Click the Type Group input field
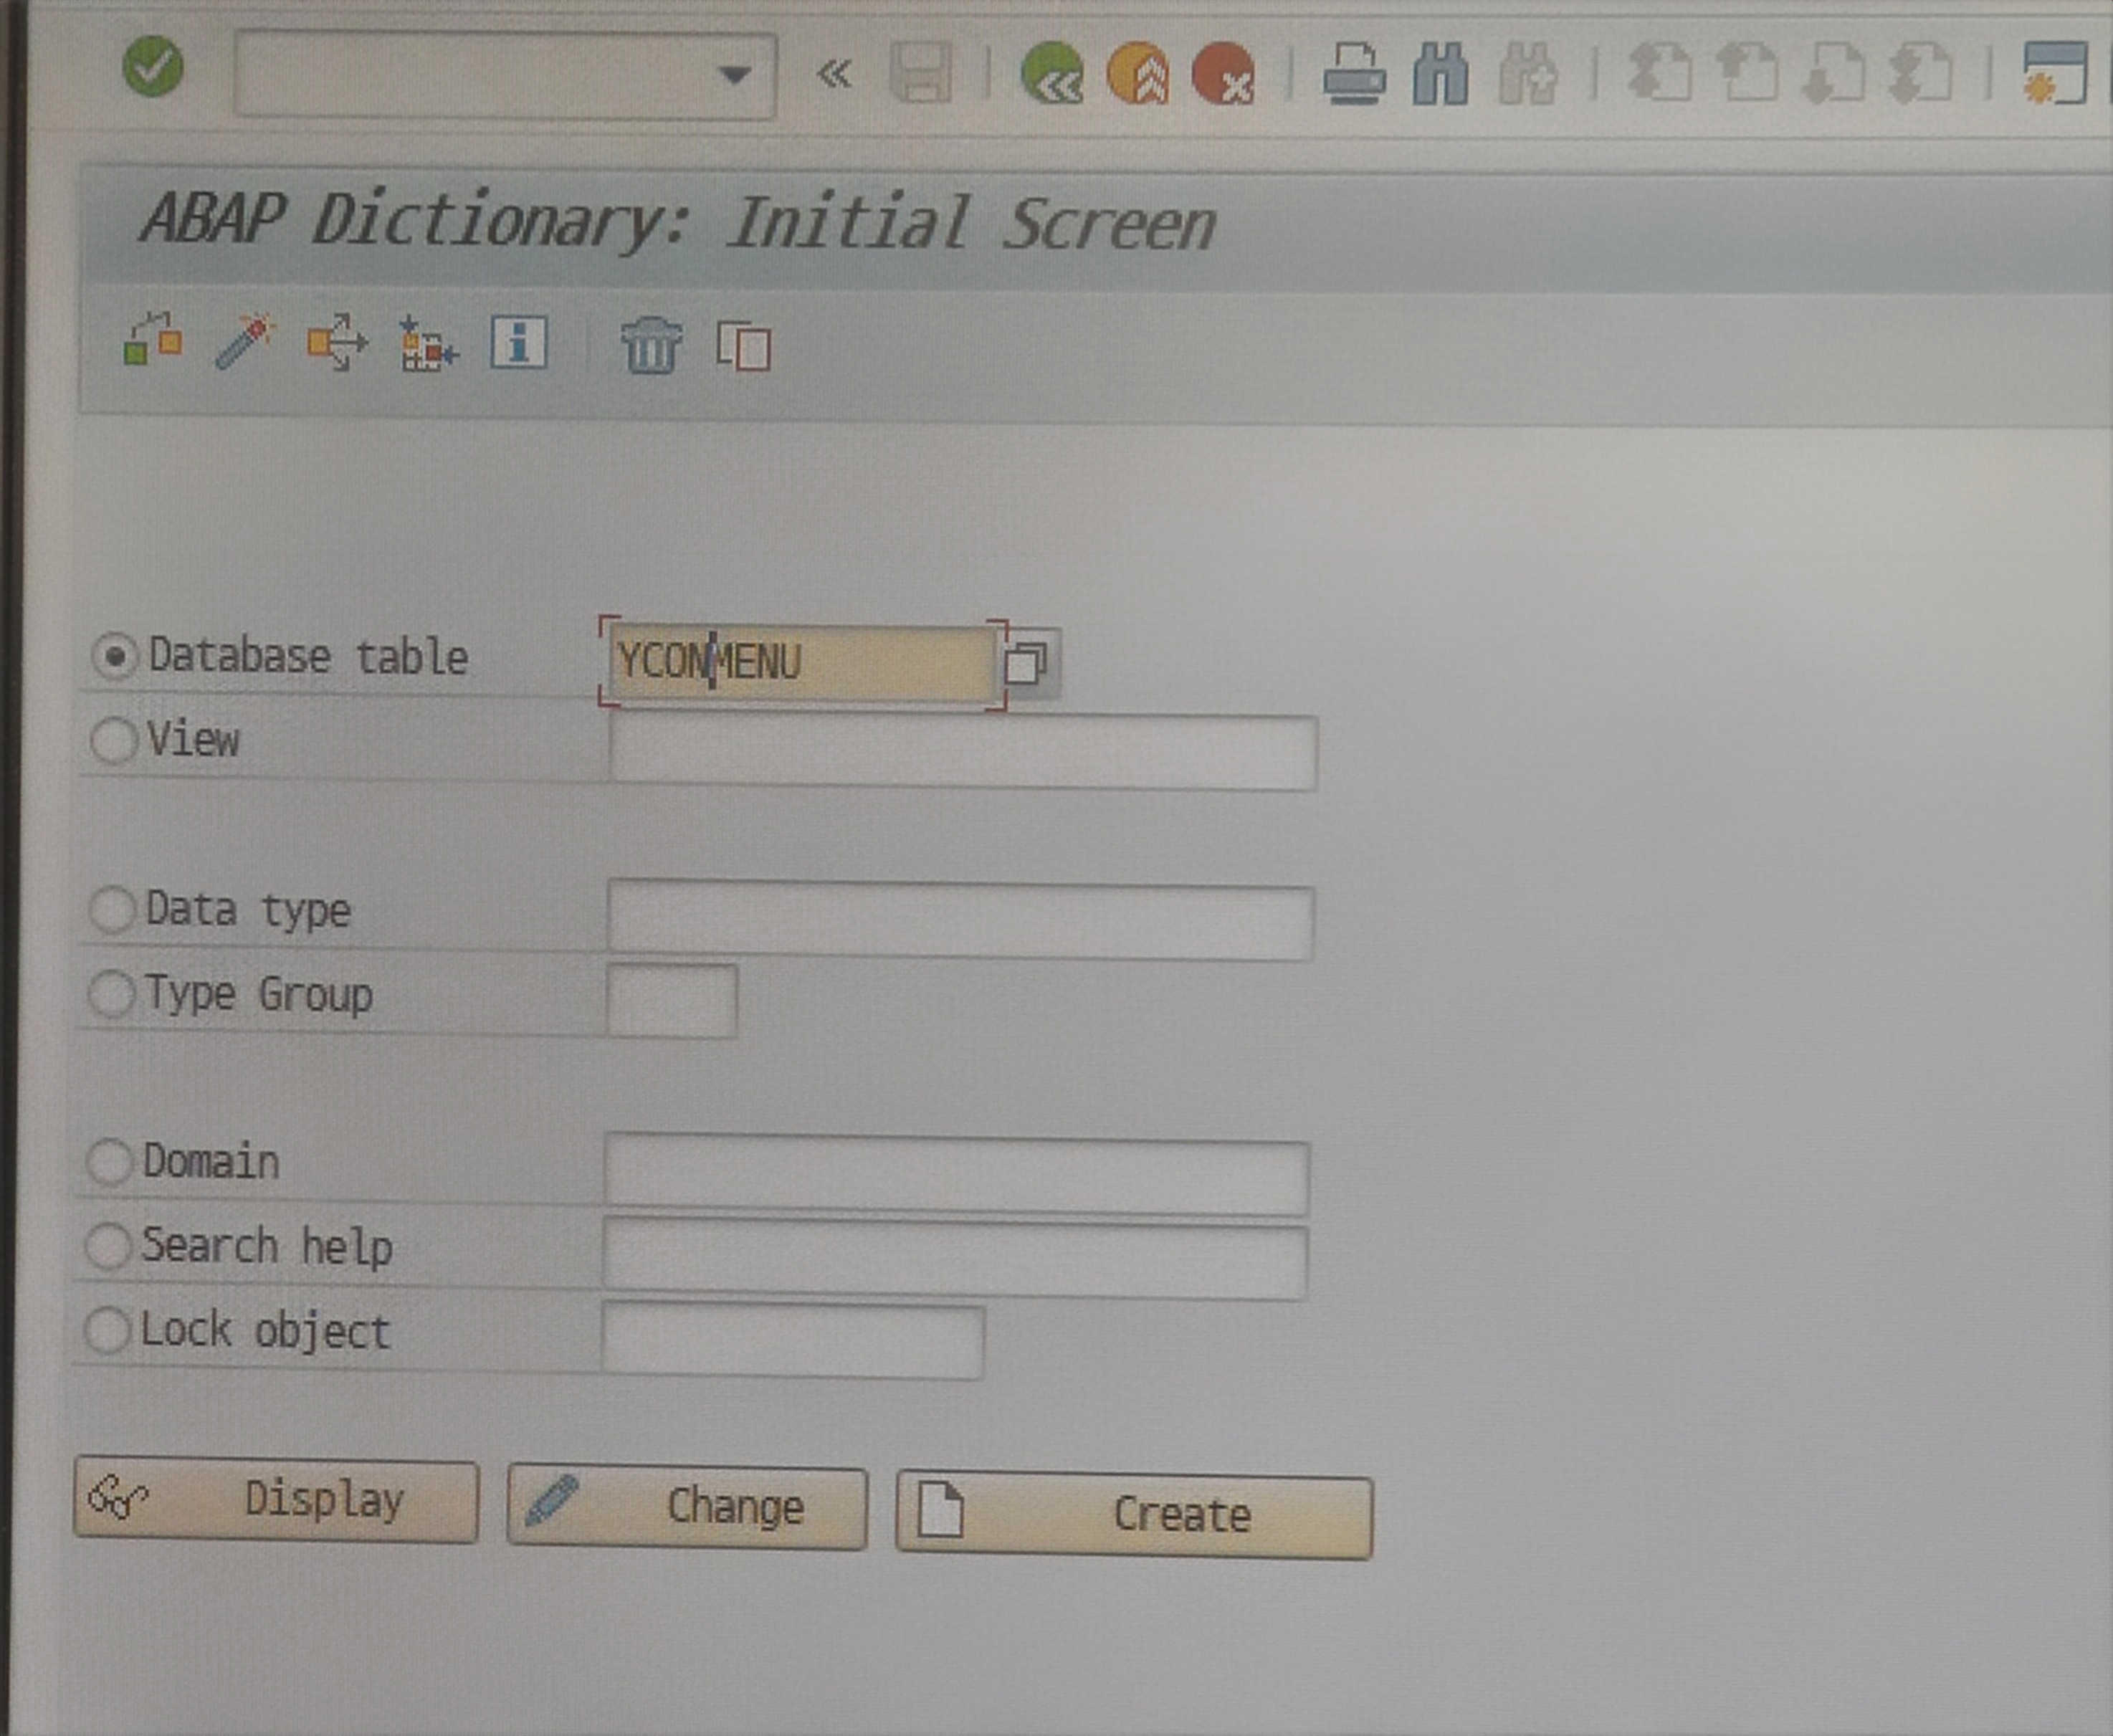The image size is (2113, 1736). coord(672,1001)
